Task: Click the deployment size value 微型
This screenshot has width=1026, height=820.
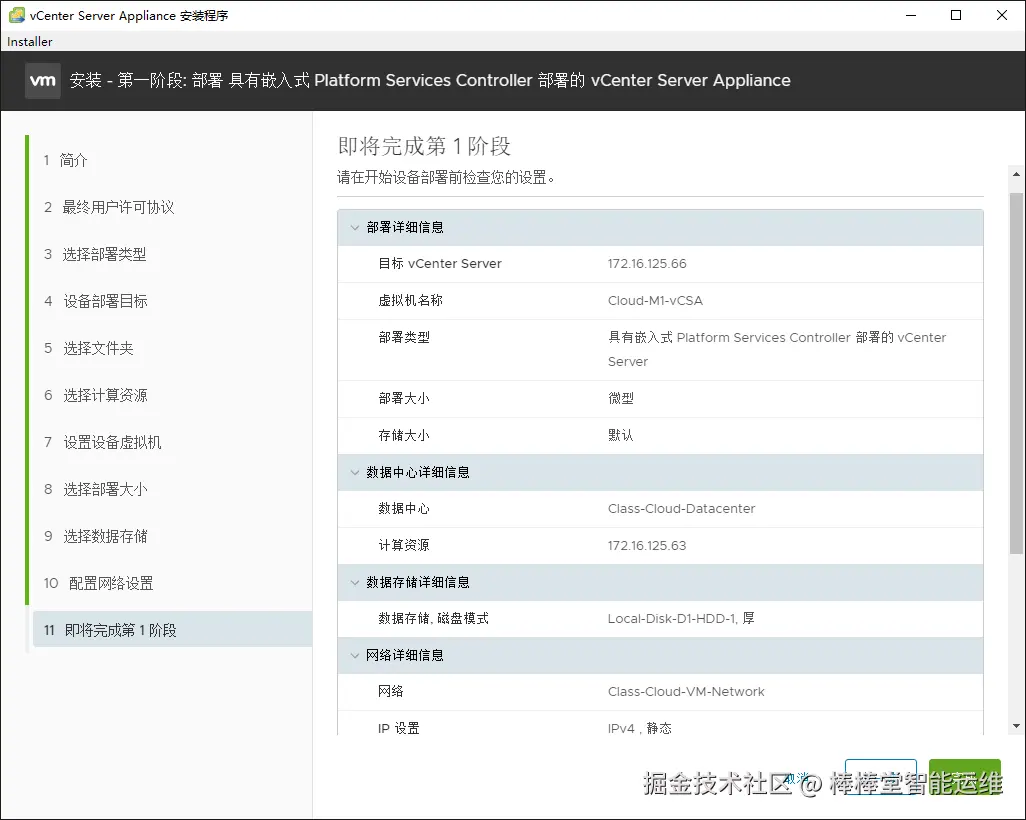Action: 620,399
